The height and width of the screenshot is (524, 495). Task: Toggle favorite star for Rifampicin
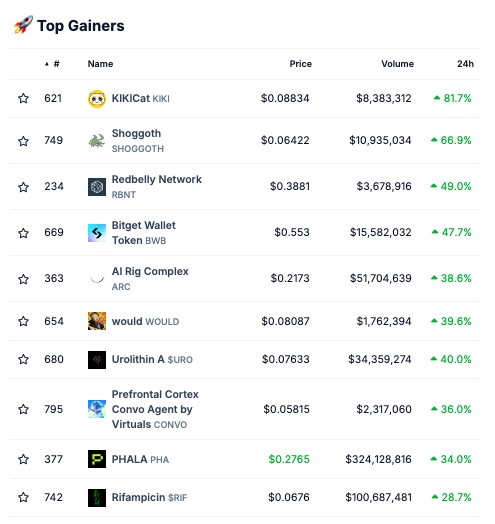23,497
